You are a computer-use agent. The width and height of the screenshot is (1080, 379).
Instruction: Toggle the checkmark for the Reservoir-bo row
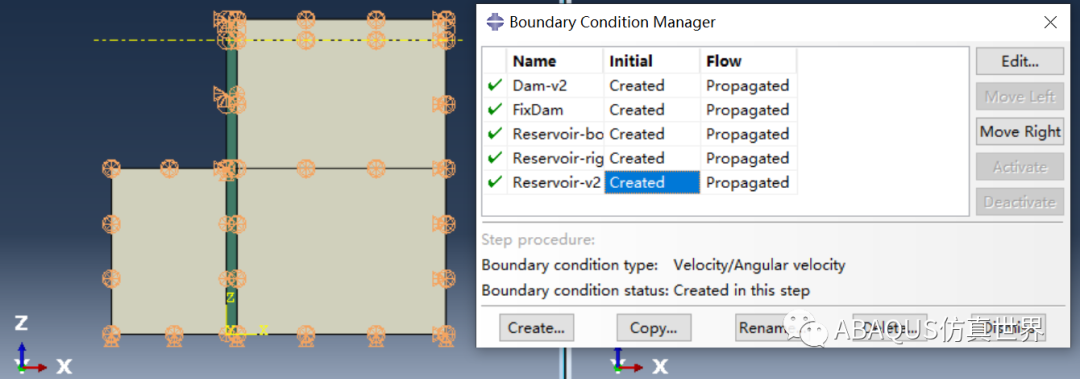pyautogui.click(x=495, y=134)
